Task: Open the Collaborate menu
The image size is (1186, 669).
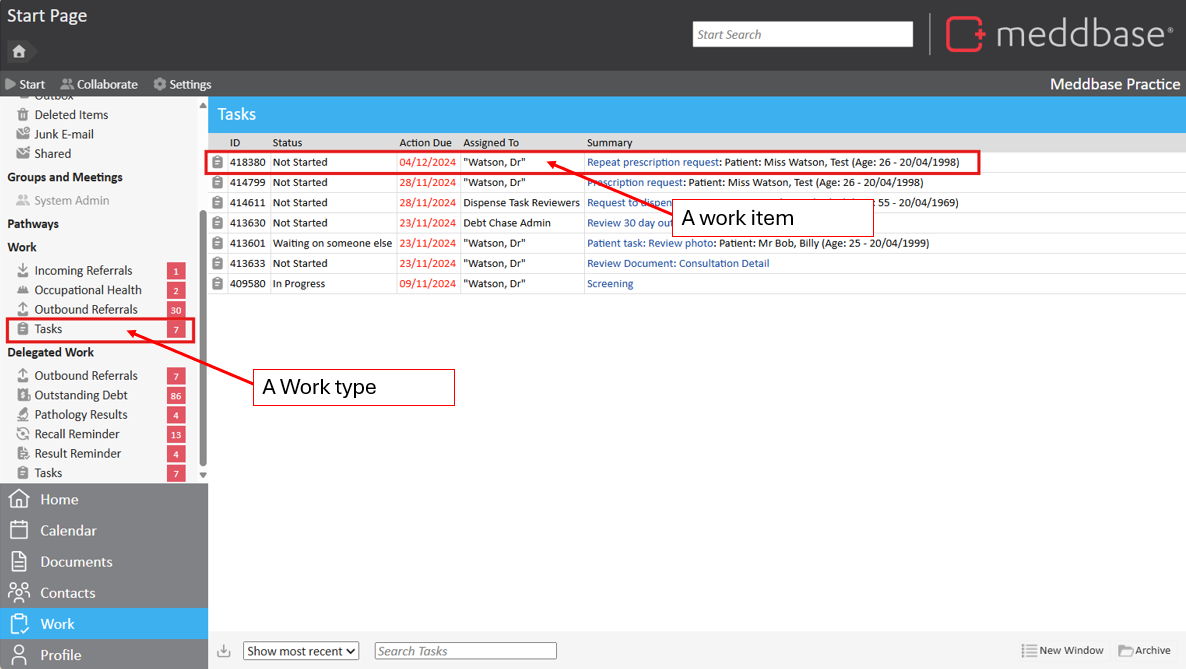Action: (x=99, y=84)
